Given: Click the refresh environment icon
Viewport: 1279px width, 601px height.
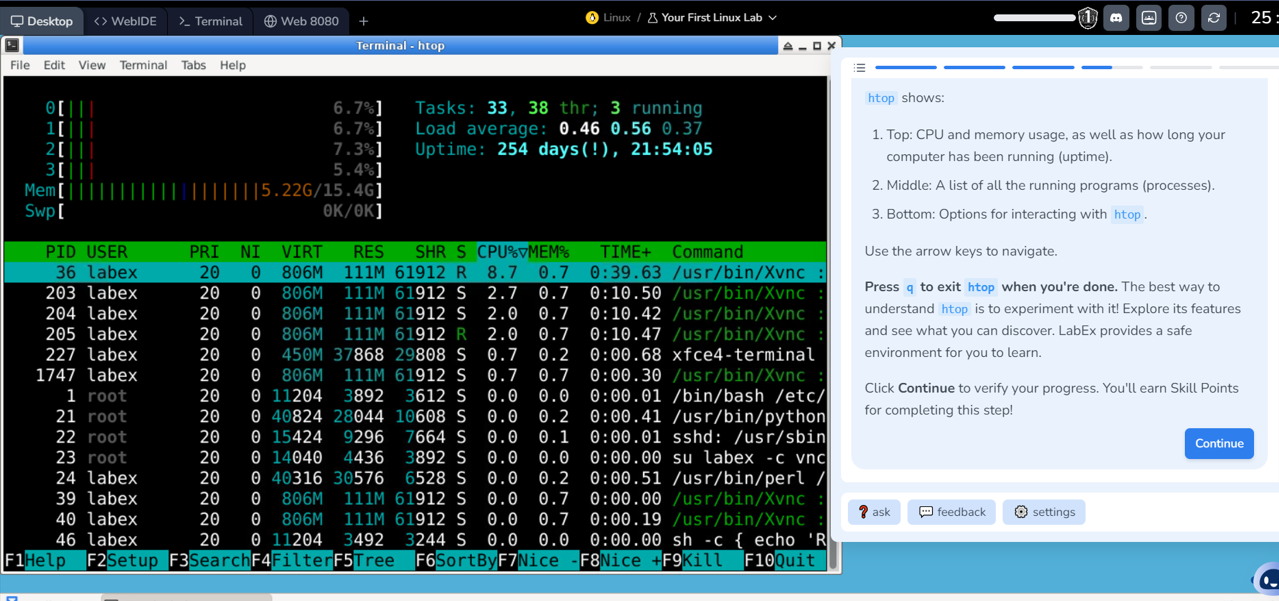Looking at the screenshot, I should (x=1214, y=18).
